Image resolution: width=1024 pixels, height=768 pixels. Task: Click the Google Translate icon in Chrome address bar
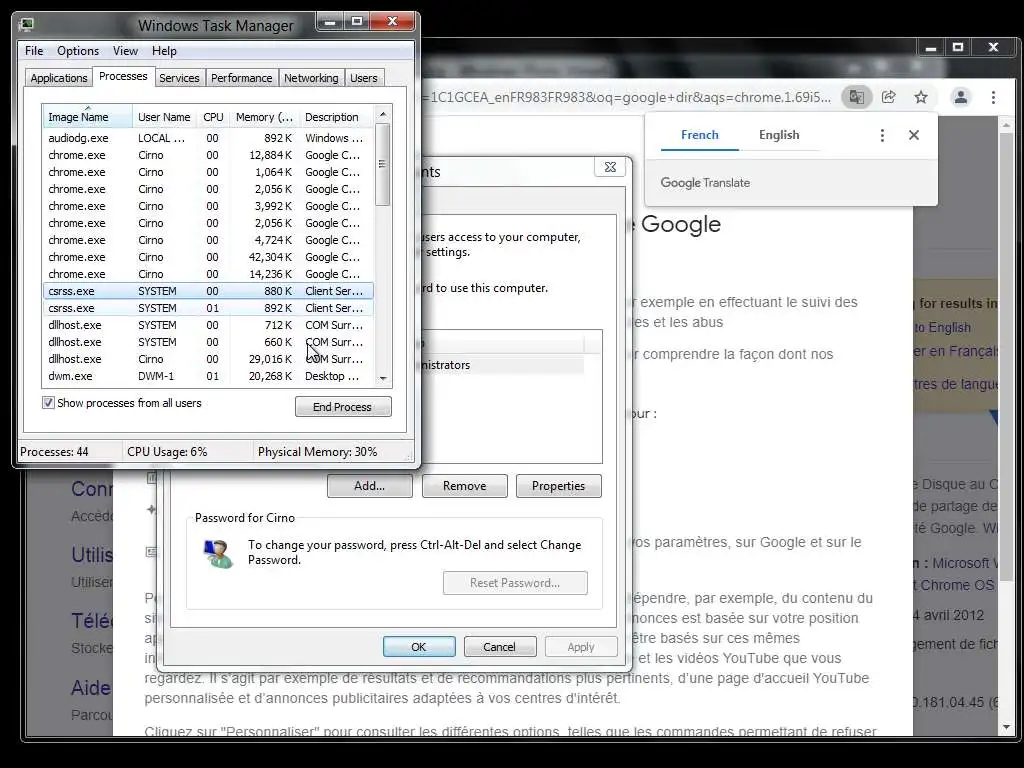coord(856,97)
